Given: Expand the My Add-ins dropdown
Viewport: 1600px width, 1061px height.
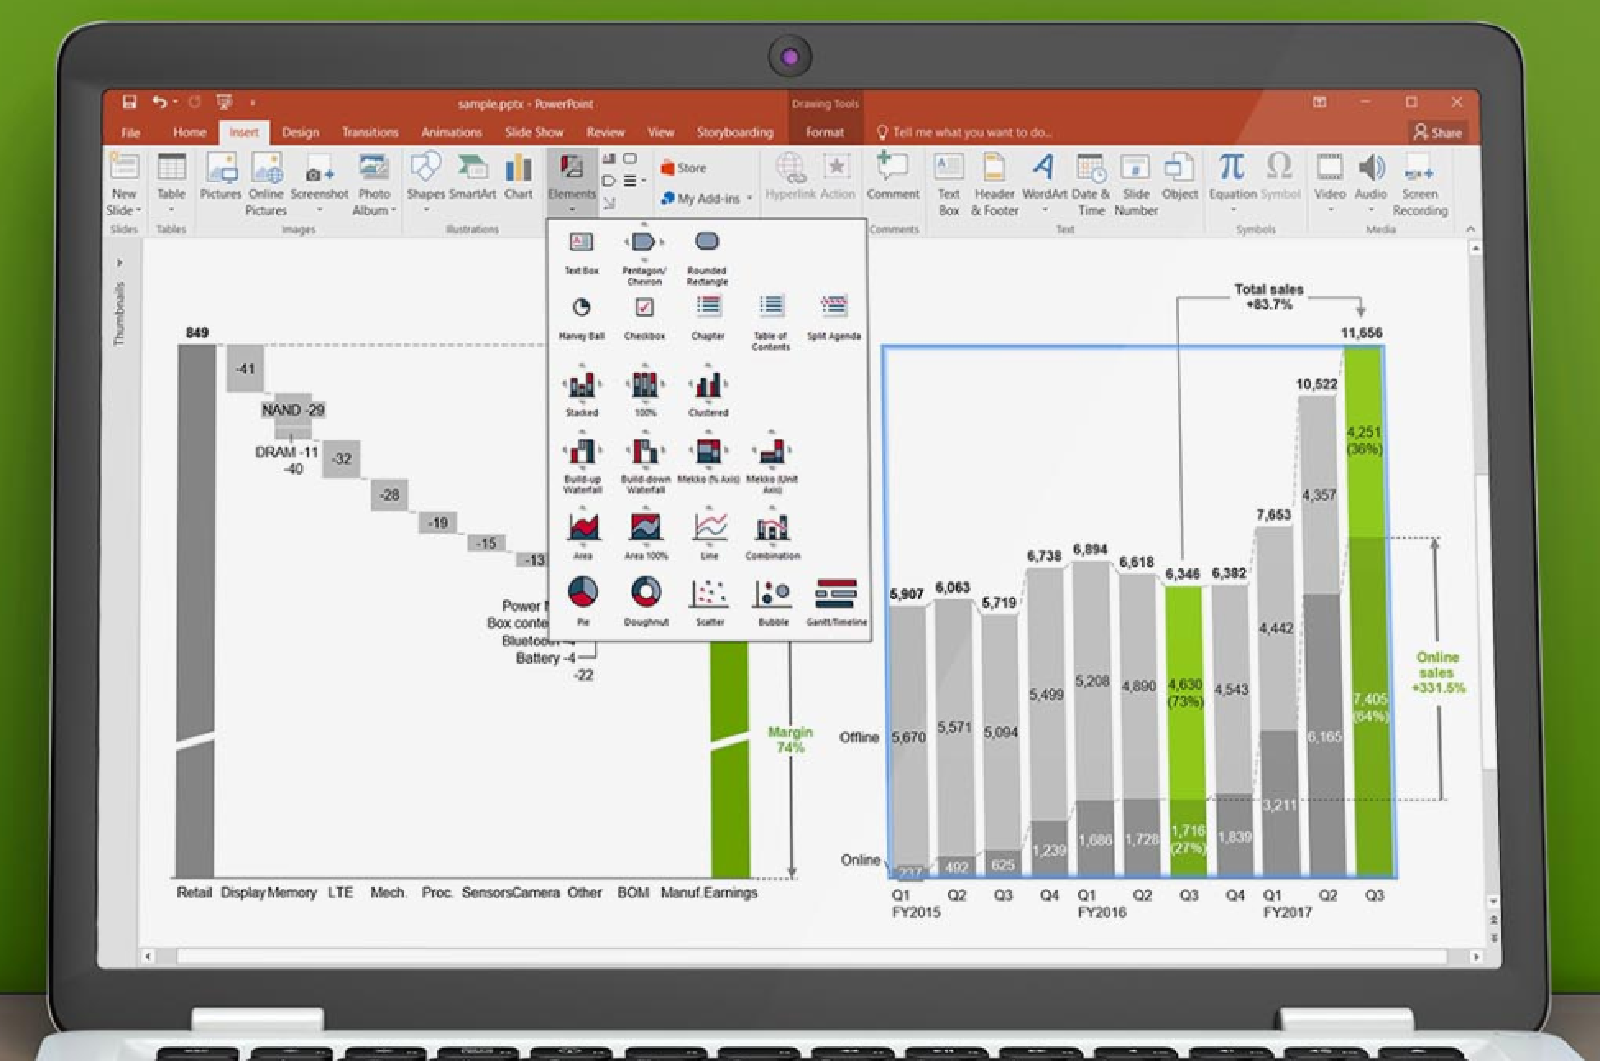Looking at the screenshot, I should point(749,199).
